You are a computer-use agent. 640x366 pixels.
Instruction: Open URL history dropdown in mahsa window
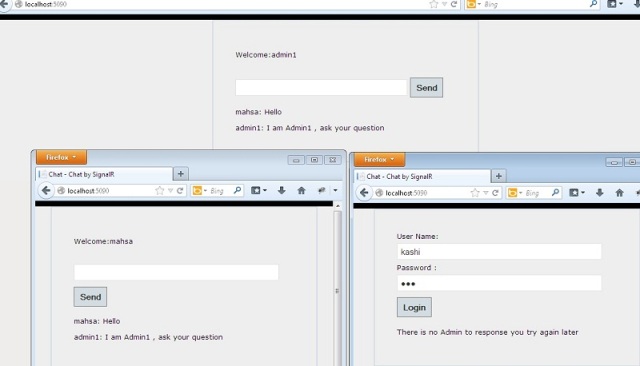coord(170,191)
